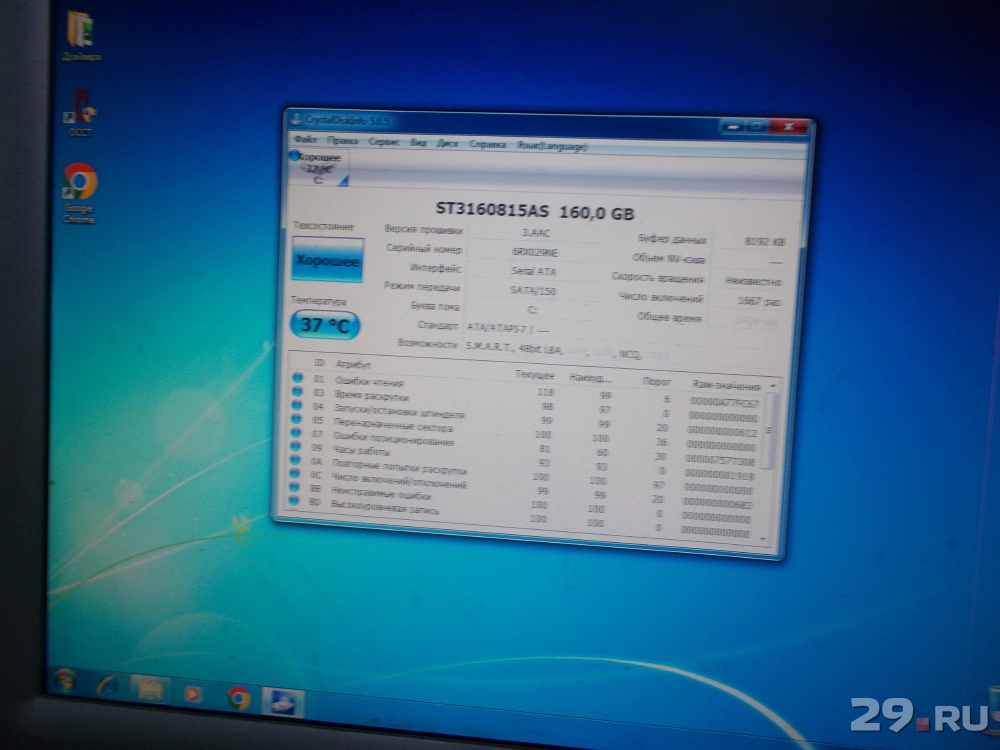Screen dimensions: 1000x750
Task: Open the OCCT desktop shortcut
Action: (x=79, y=106)
